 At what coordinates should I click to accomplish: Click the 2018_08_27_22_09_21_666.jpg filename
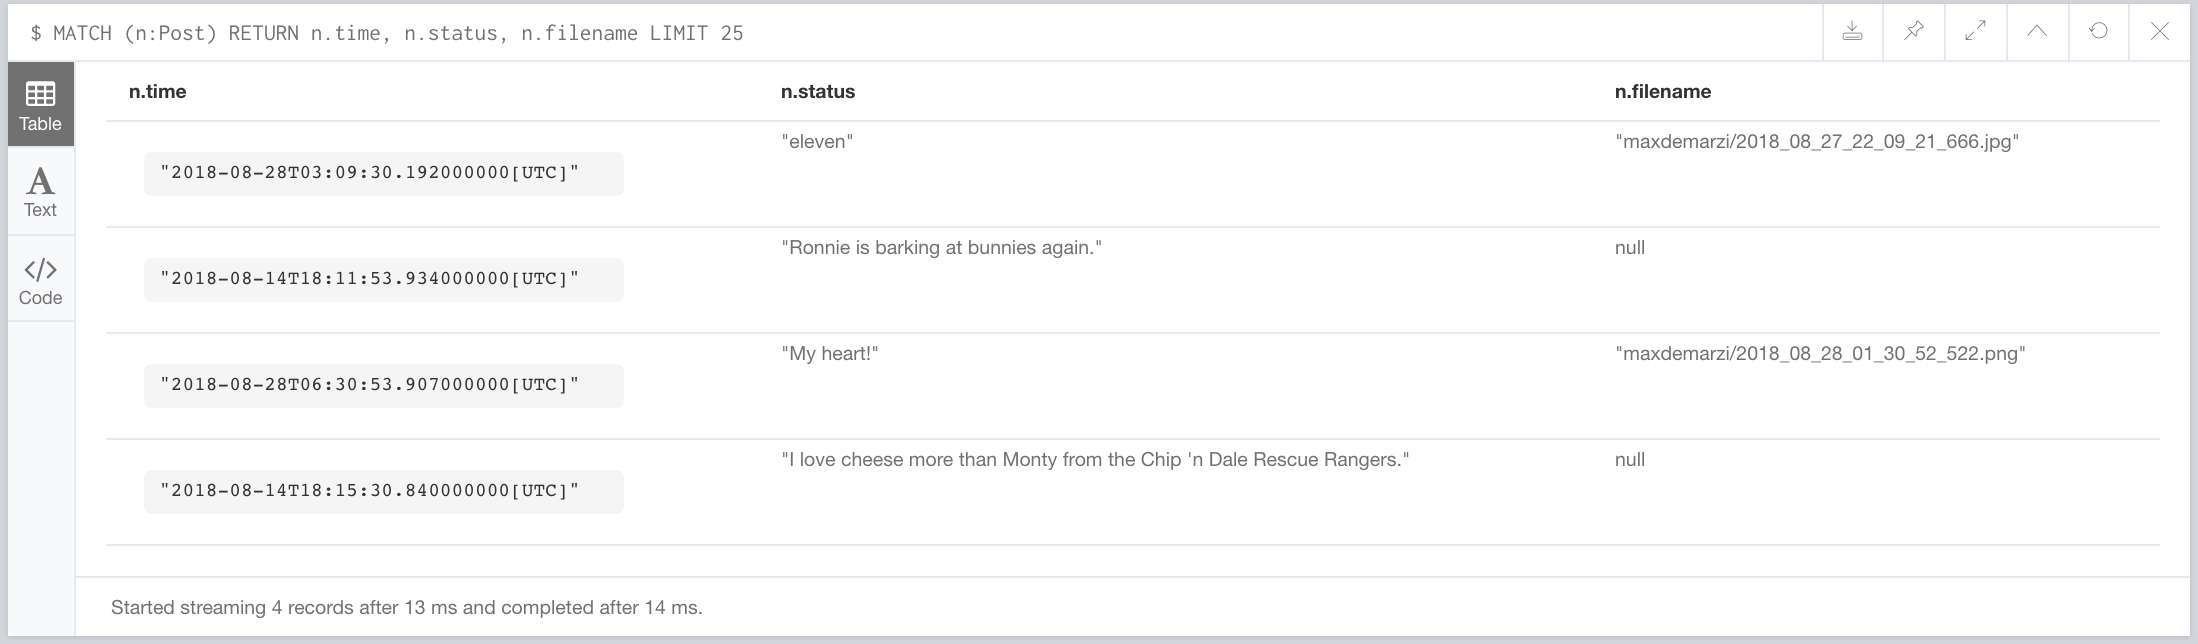click(x=1816, y=142)
